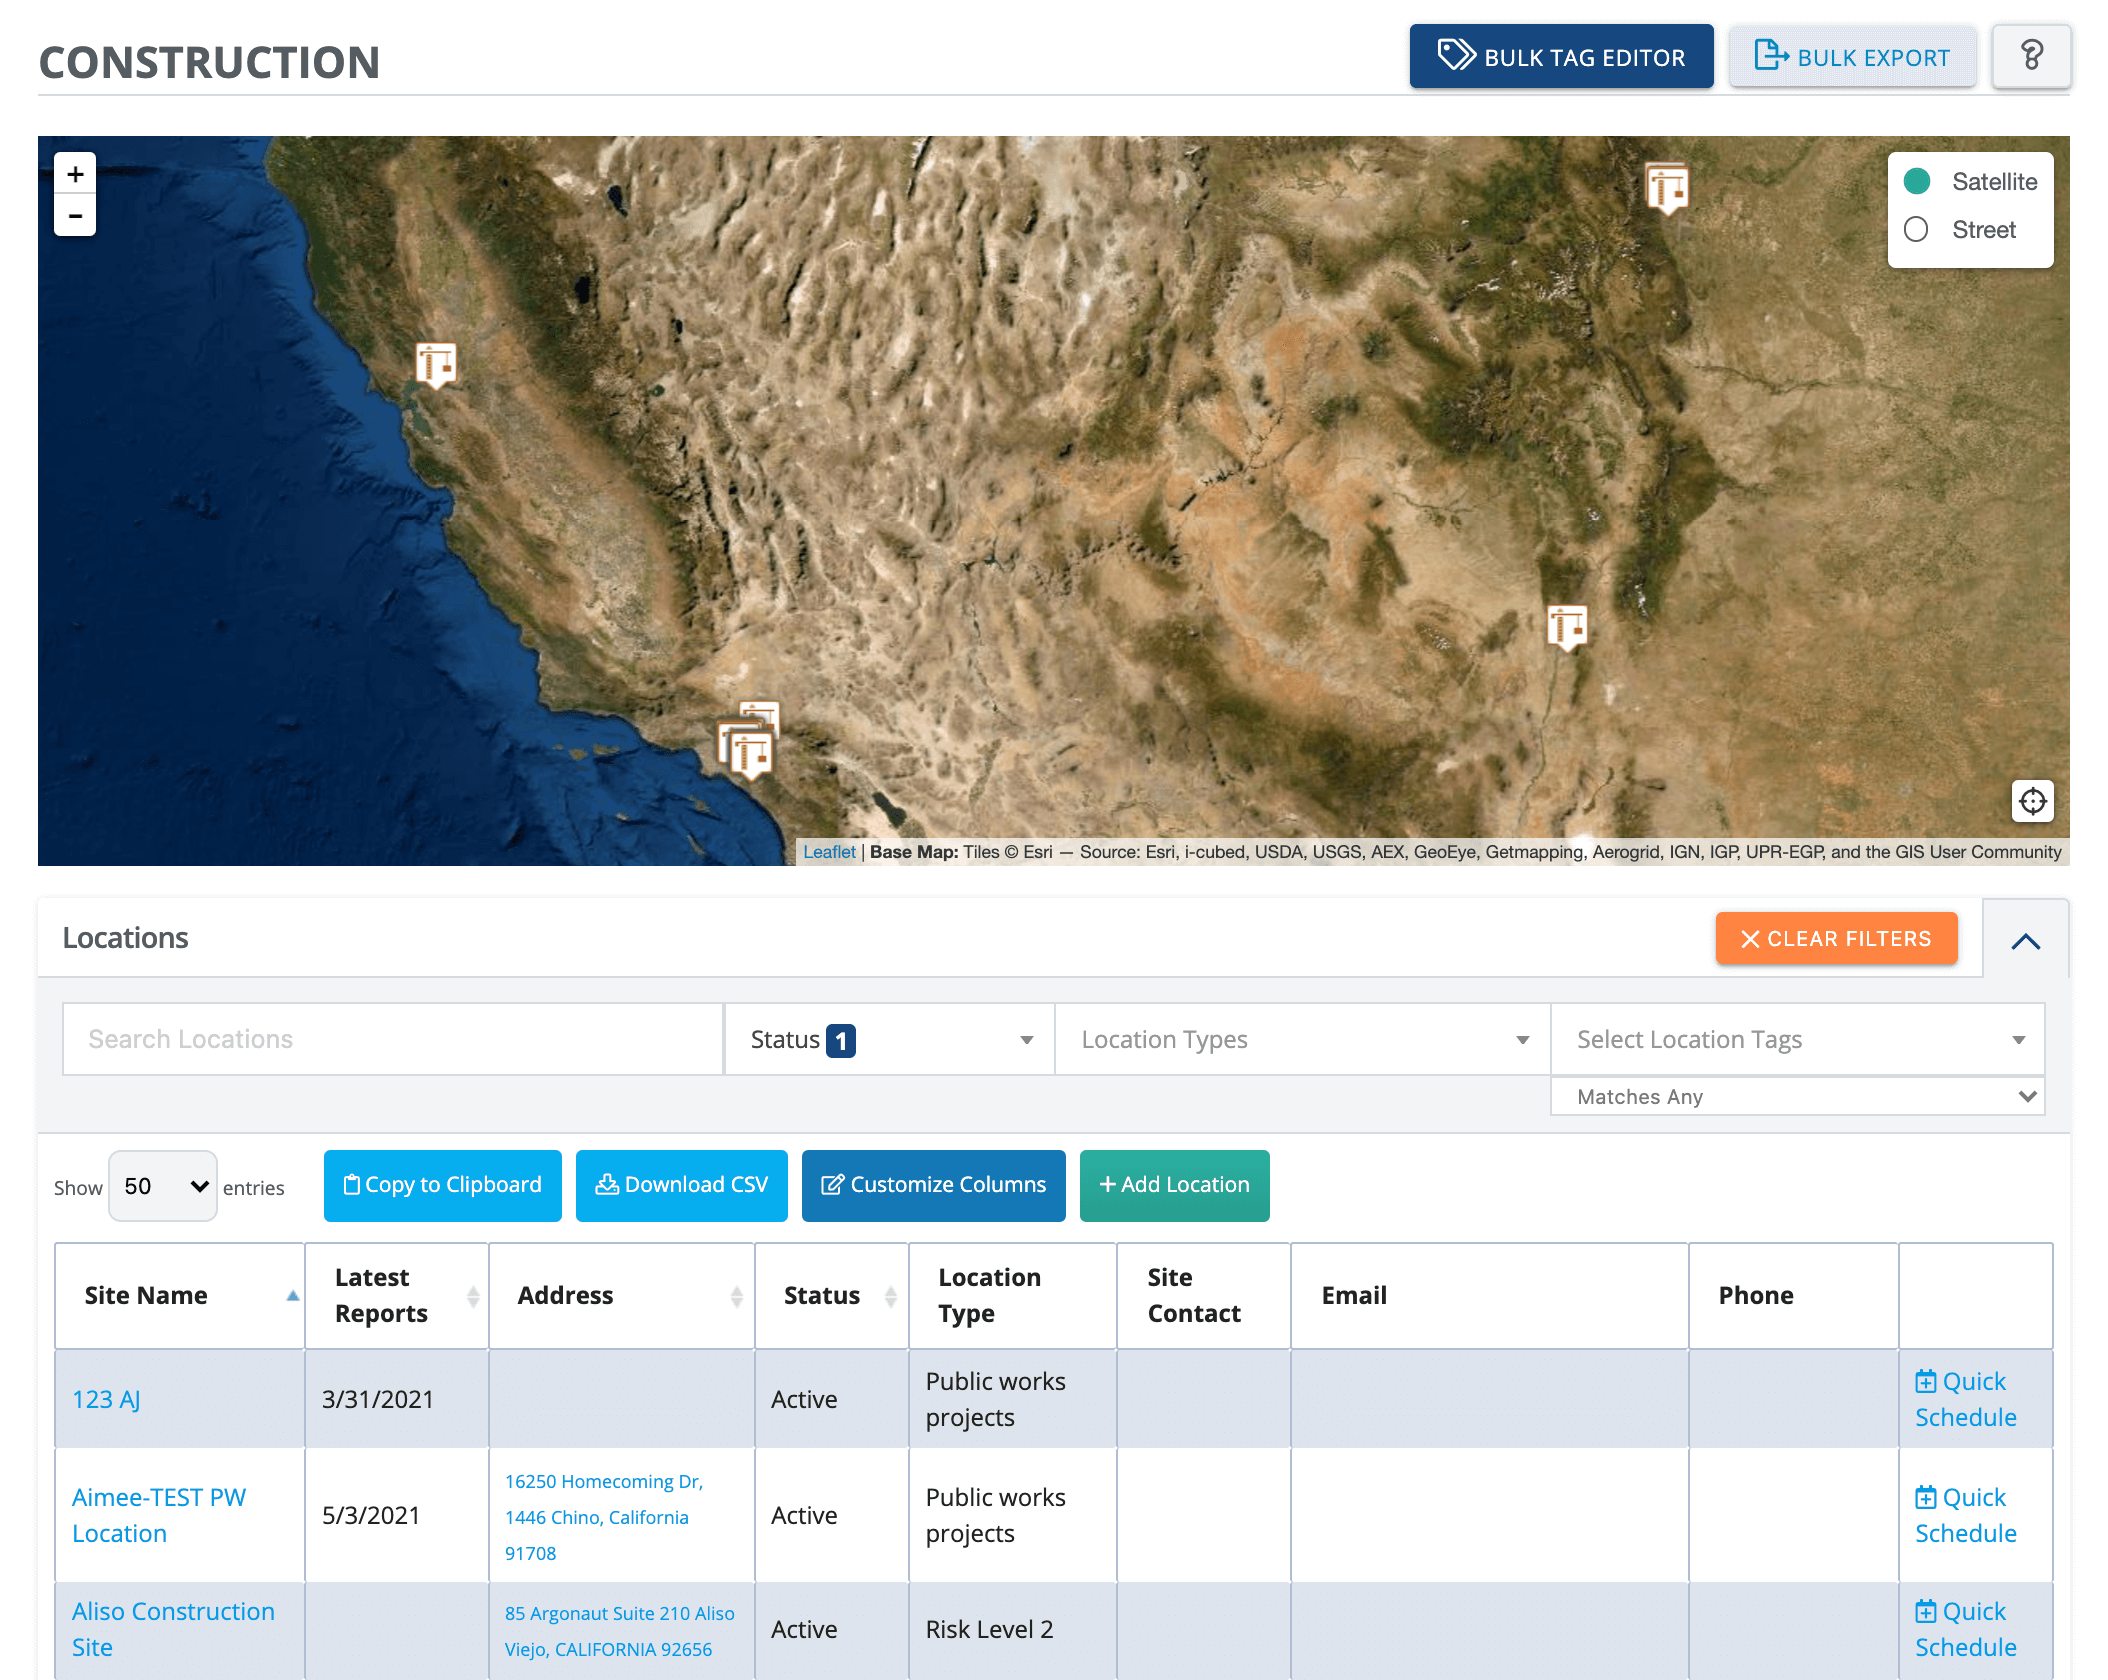Viewport: 2108px width, 1680px height.
Task: Collapse the Locations panel with chevron
Action: click(2025, 940)
